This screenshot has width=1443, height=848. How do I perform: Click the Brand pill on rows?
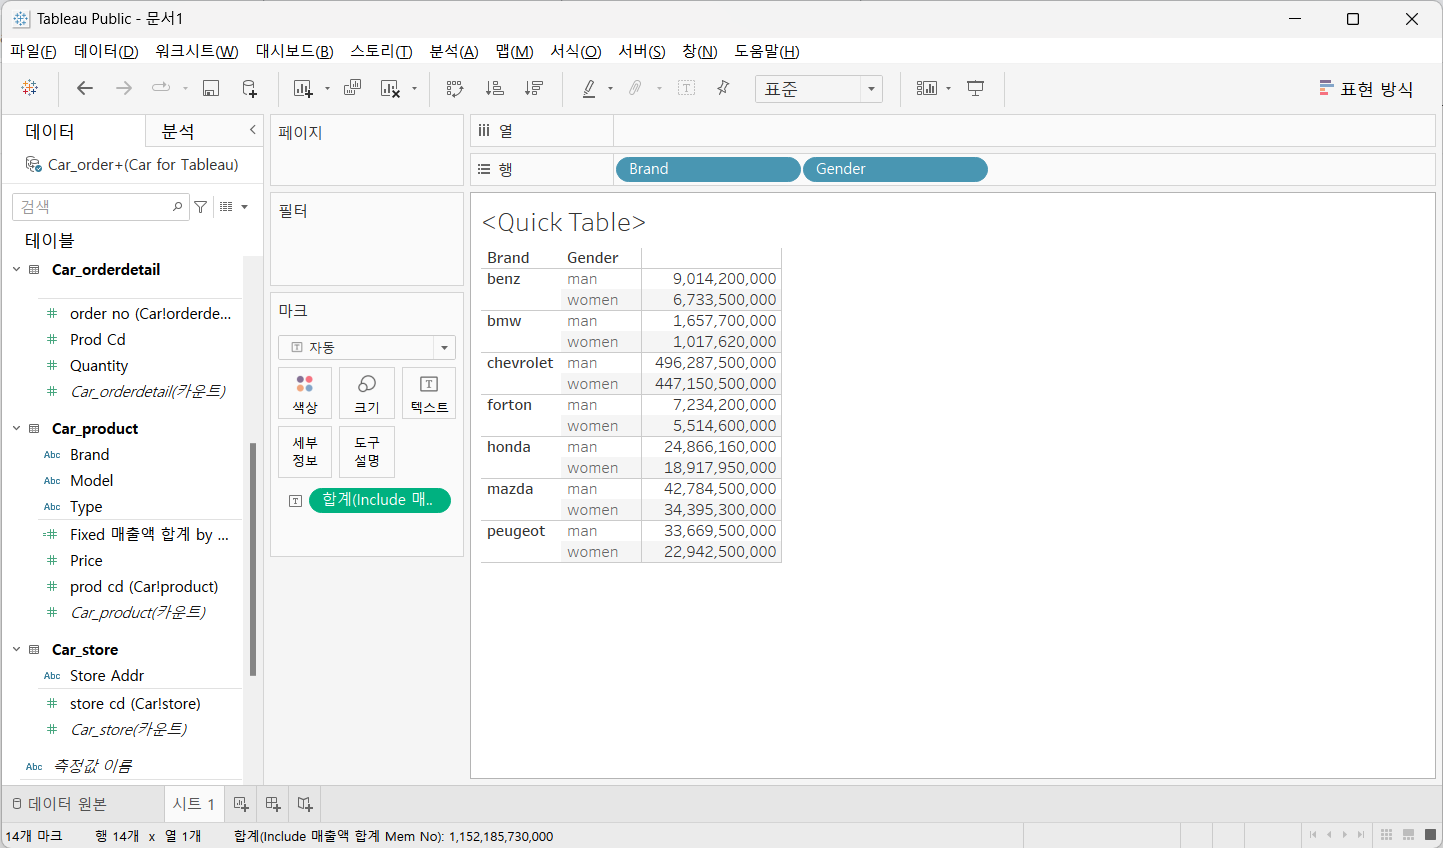[708, 169]
